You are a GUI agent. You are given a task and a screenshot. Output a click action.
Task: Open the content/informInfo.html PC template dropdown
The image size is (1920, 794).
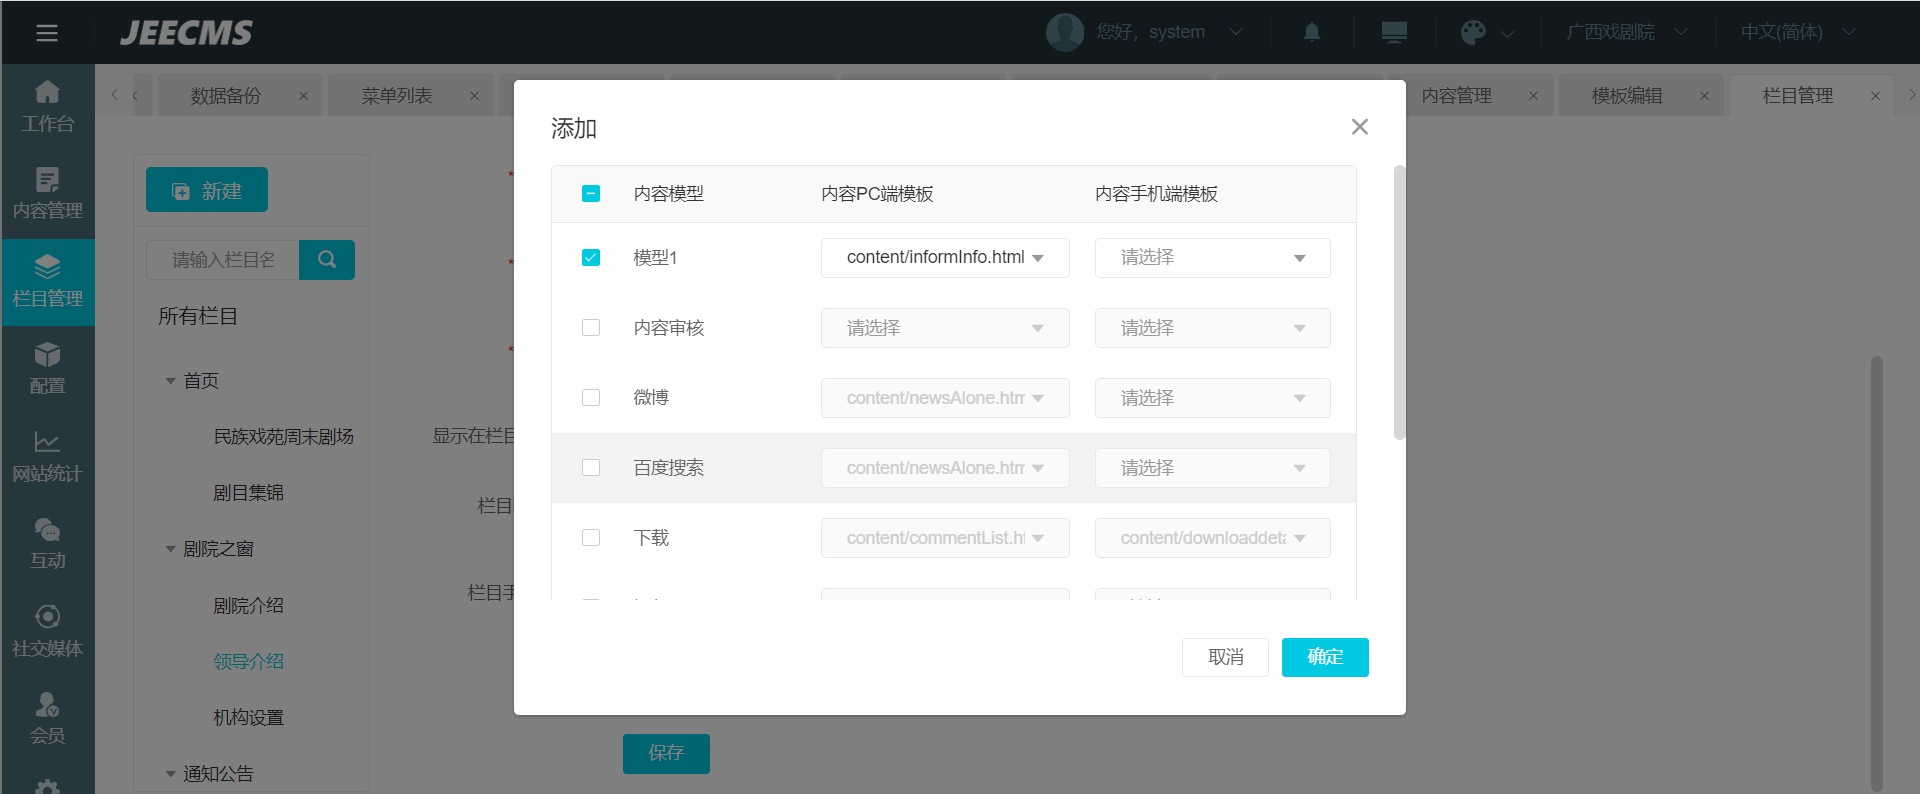tap(944, 258)
